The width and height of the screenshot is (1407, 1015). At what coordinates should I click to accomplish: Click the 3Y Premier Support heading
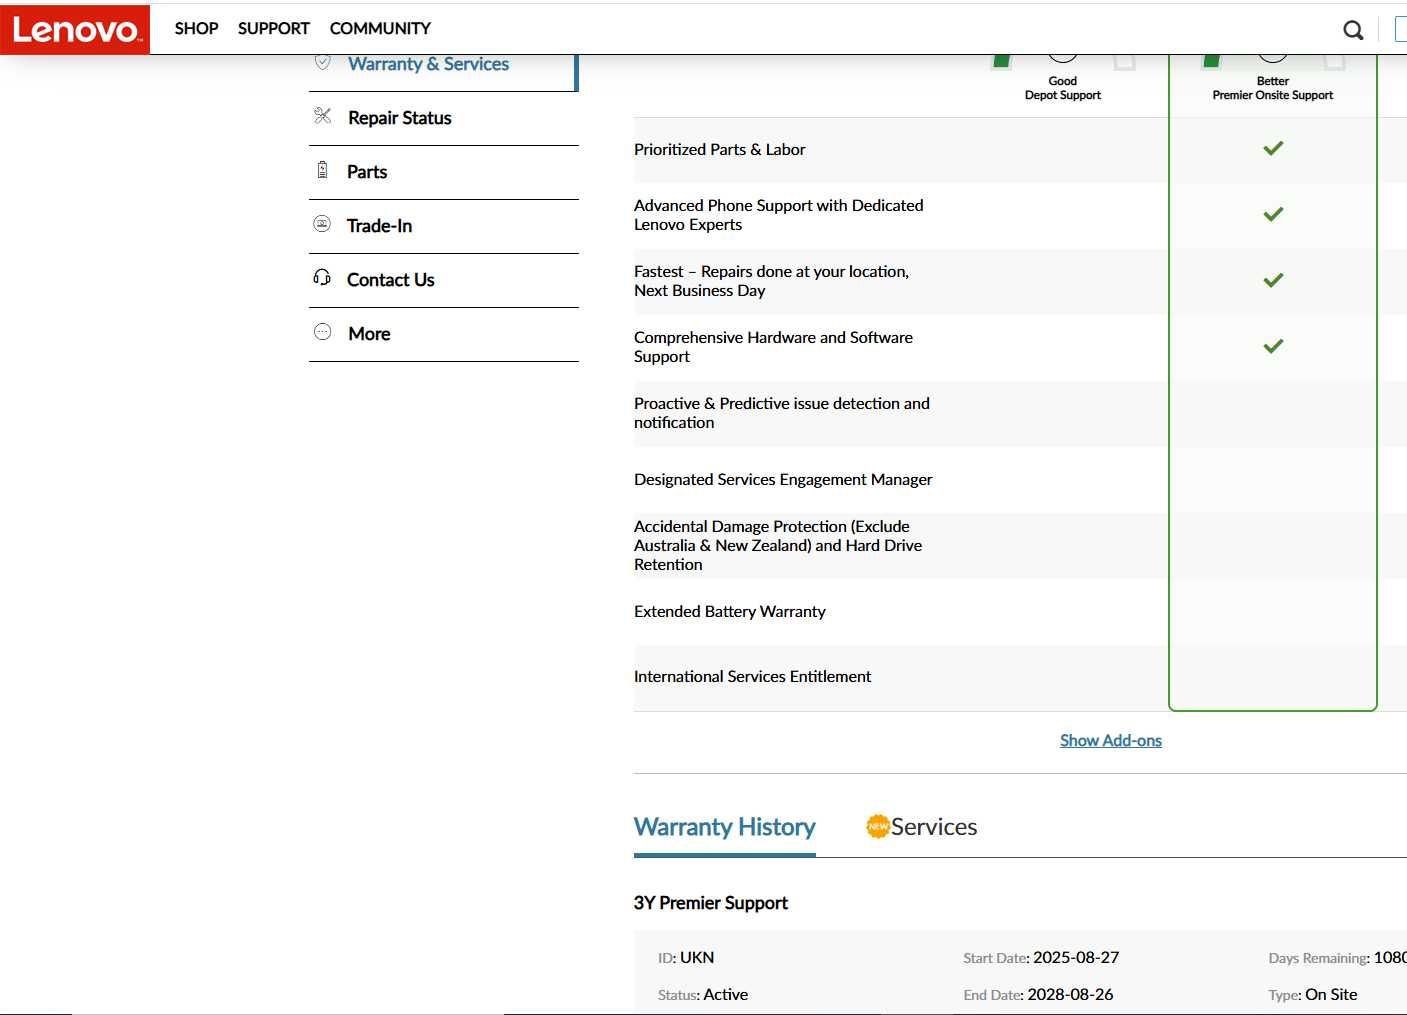pos(711,903)
